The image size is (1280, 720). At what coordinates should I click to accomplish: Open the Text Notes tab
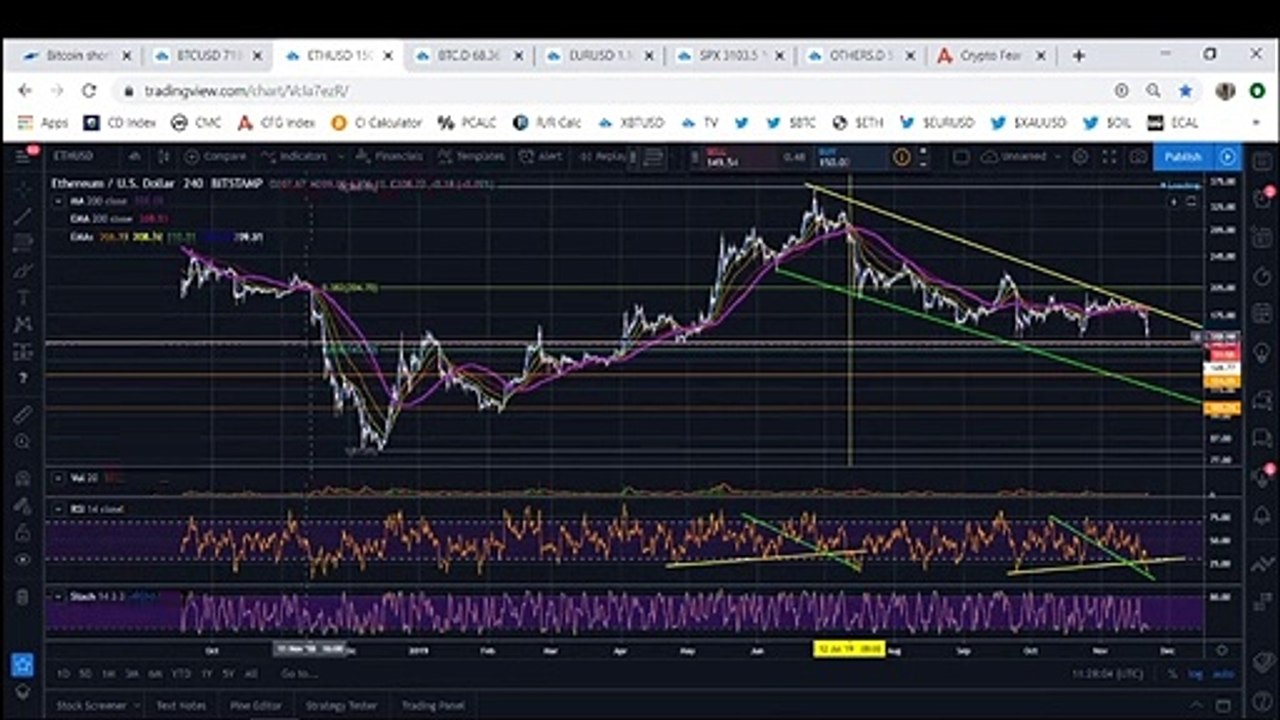pos(181,705)
